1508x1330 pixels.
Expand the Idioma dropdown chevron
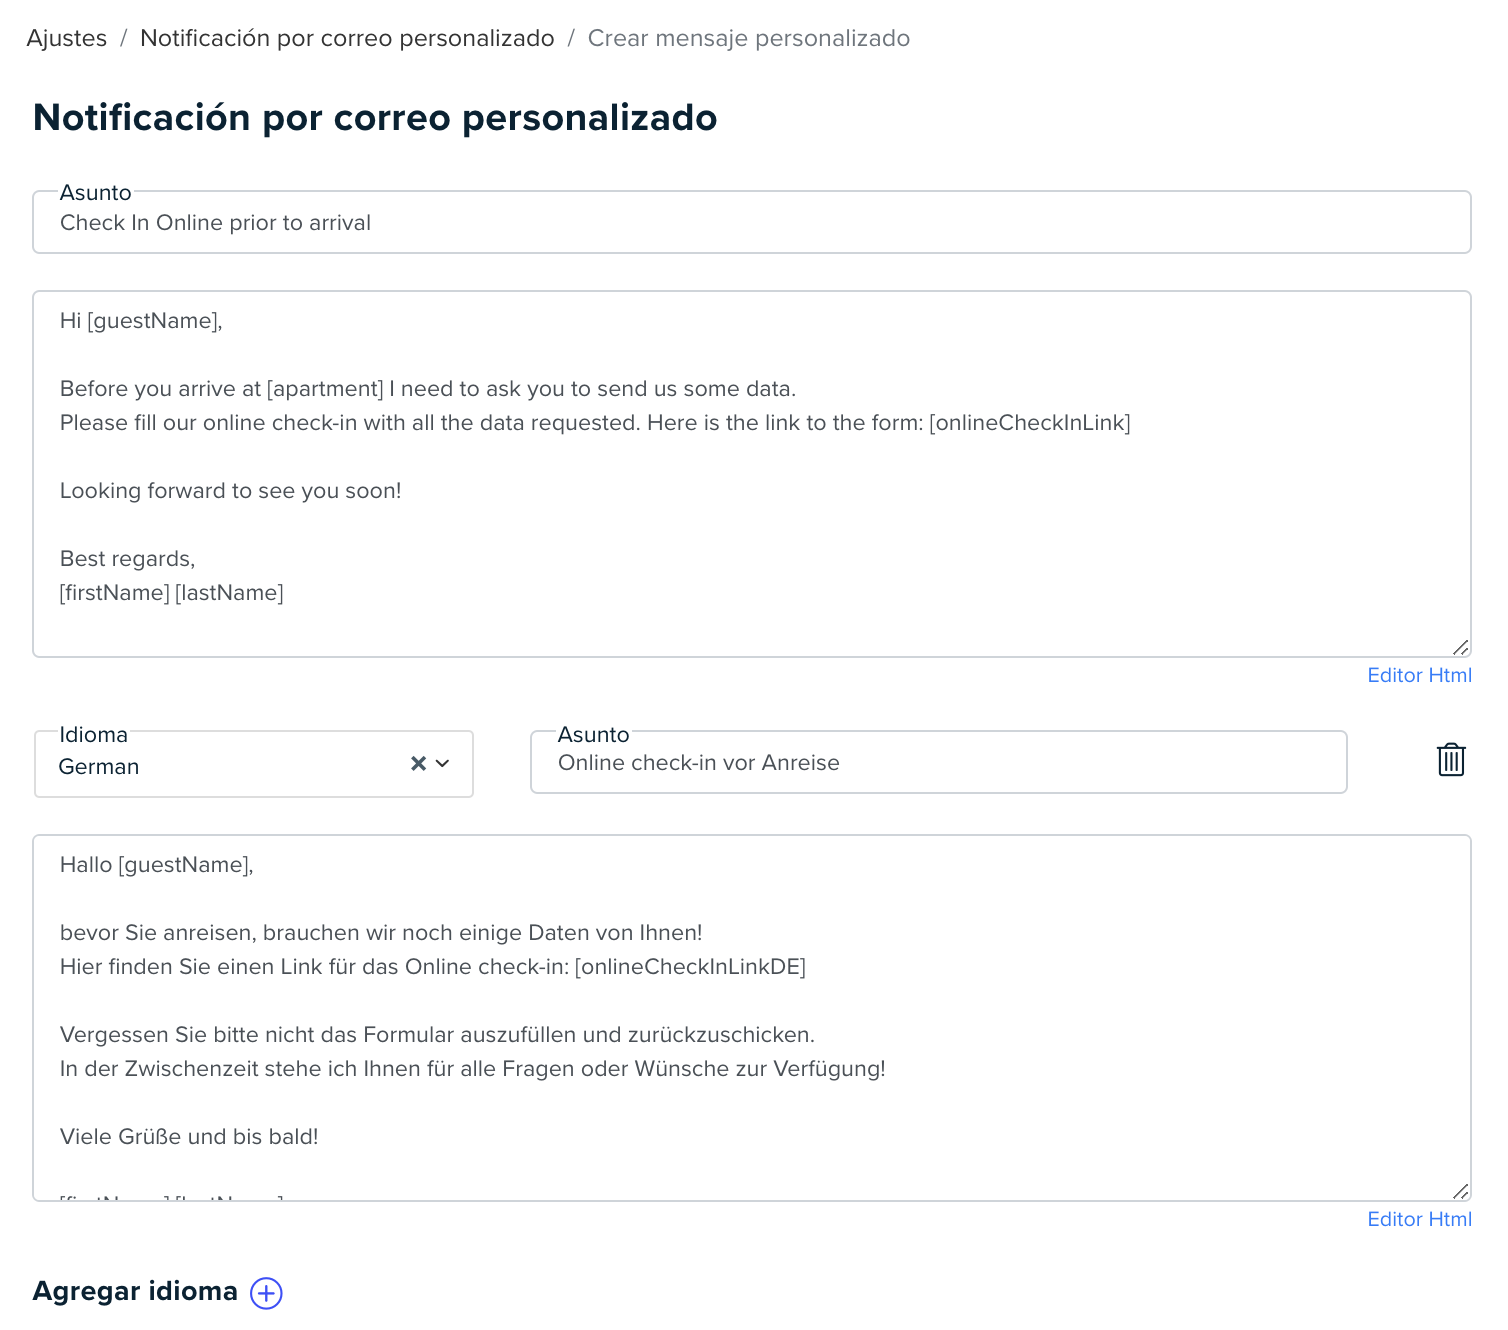coord(443,763)
